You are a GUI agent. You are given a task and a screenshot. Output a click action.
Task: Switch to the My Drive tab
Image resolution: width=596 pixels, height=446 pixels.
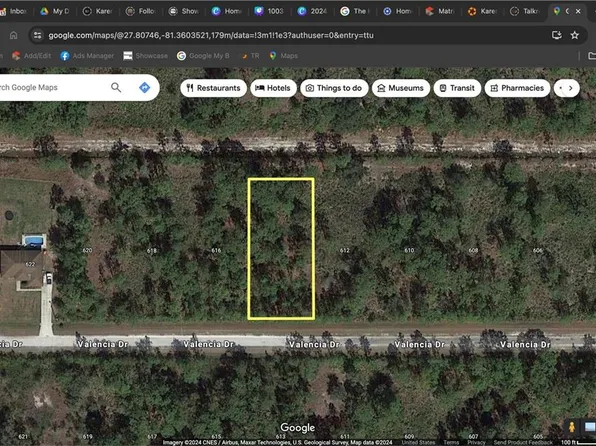click(56, 11)
